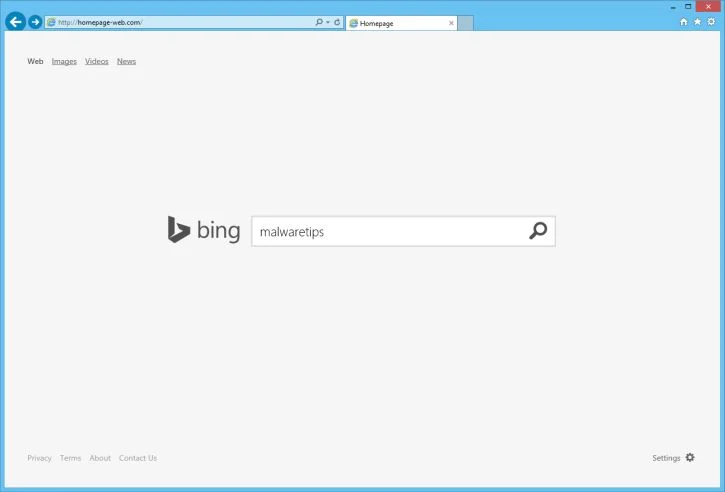Open the About footer link
Image resolution: width=725 pixels, height=492 pixels.
coord(100,458)
